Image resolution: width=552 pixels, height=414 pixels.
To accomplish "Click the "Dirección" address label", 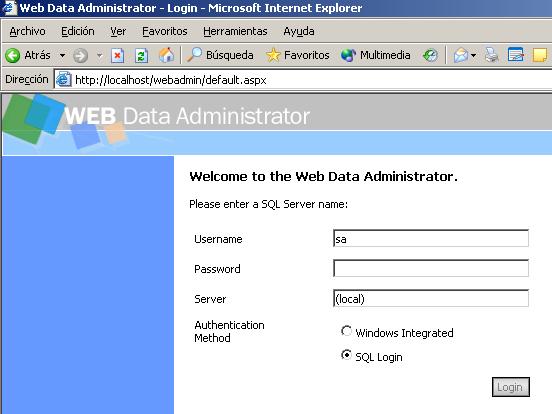I will 27,79.
